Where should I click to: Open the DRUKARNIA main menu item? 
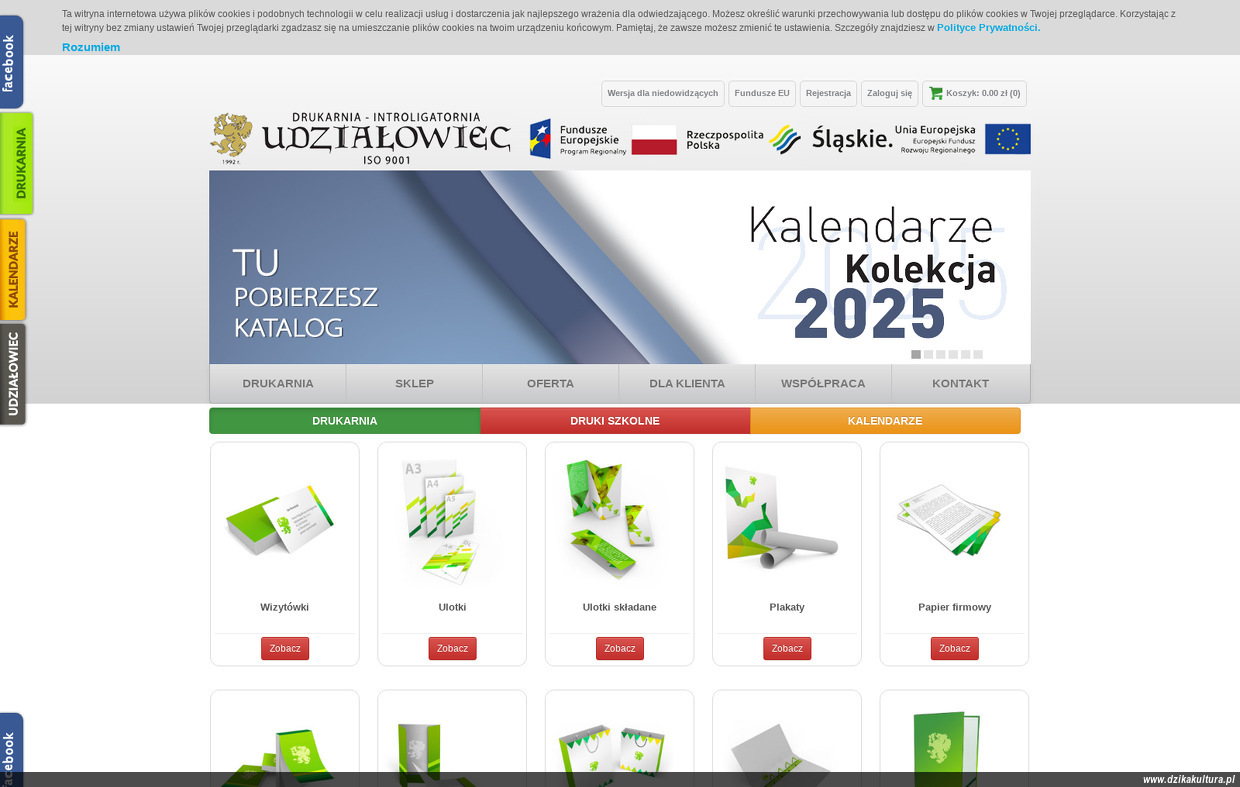pos(278,383)
